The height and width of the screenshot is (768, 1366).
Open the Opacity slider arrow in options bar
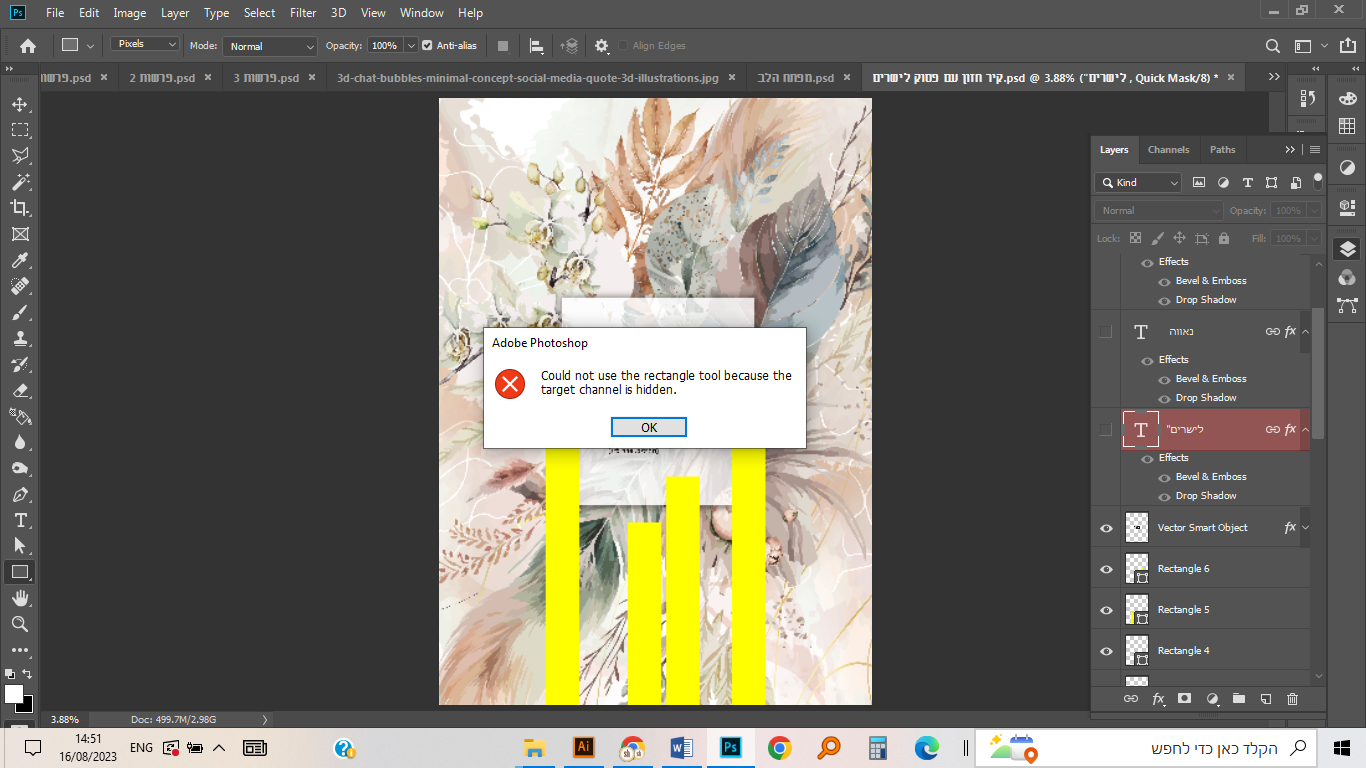(411, 46)
